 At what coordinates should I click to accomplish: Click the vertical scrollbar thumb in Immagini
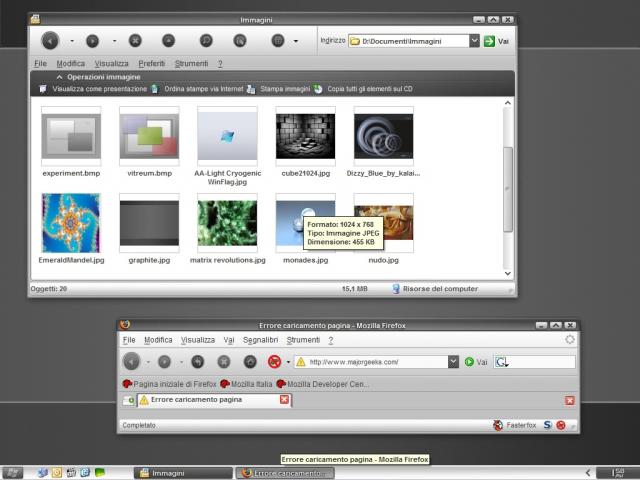[x=508, y=189]
